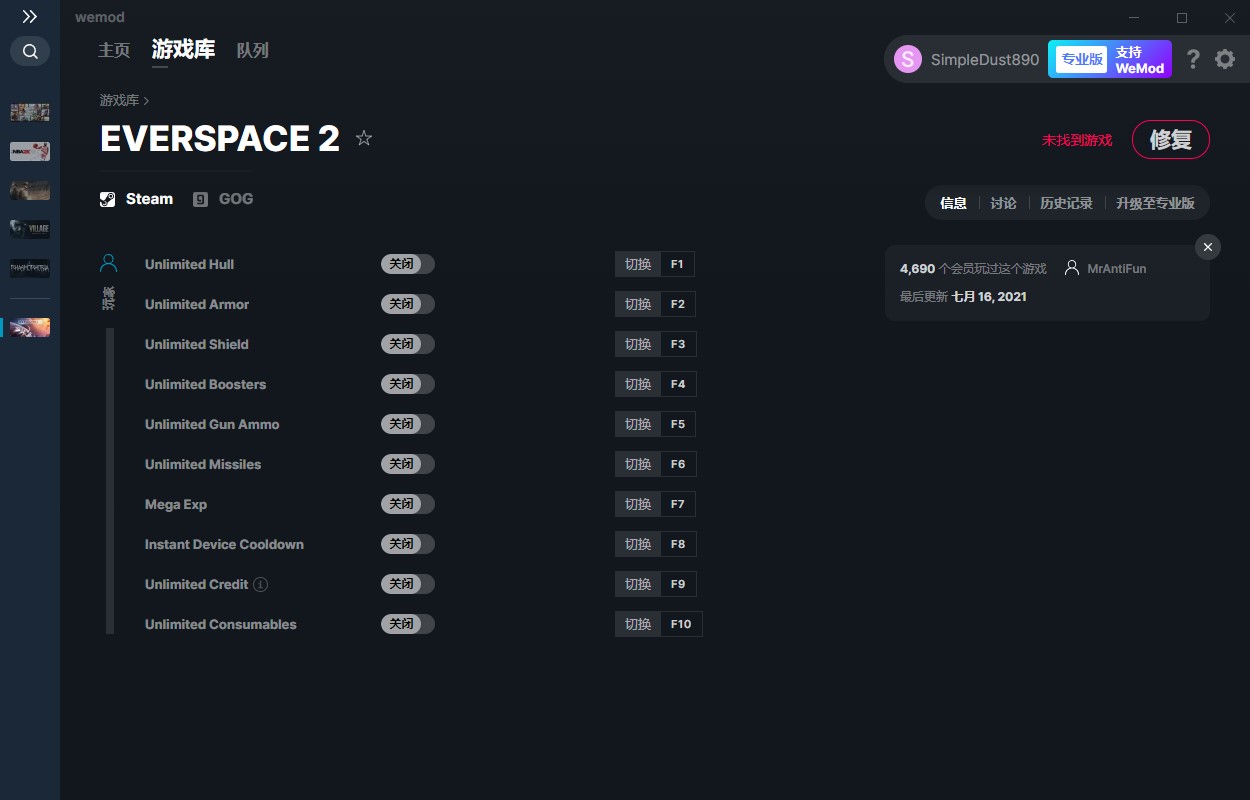Click the F6 hotkey key
The width and height of the screenshot is (1250, 800).
click(x=678, y=464)
